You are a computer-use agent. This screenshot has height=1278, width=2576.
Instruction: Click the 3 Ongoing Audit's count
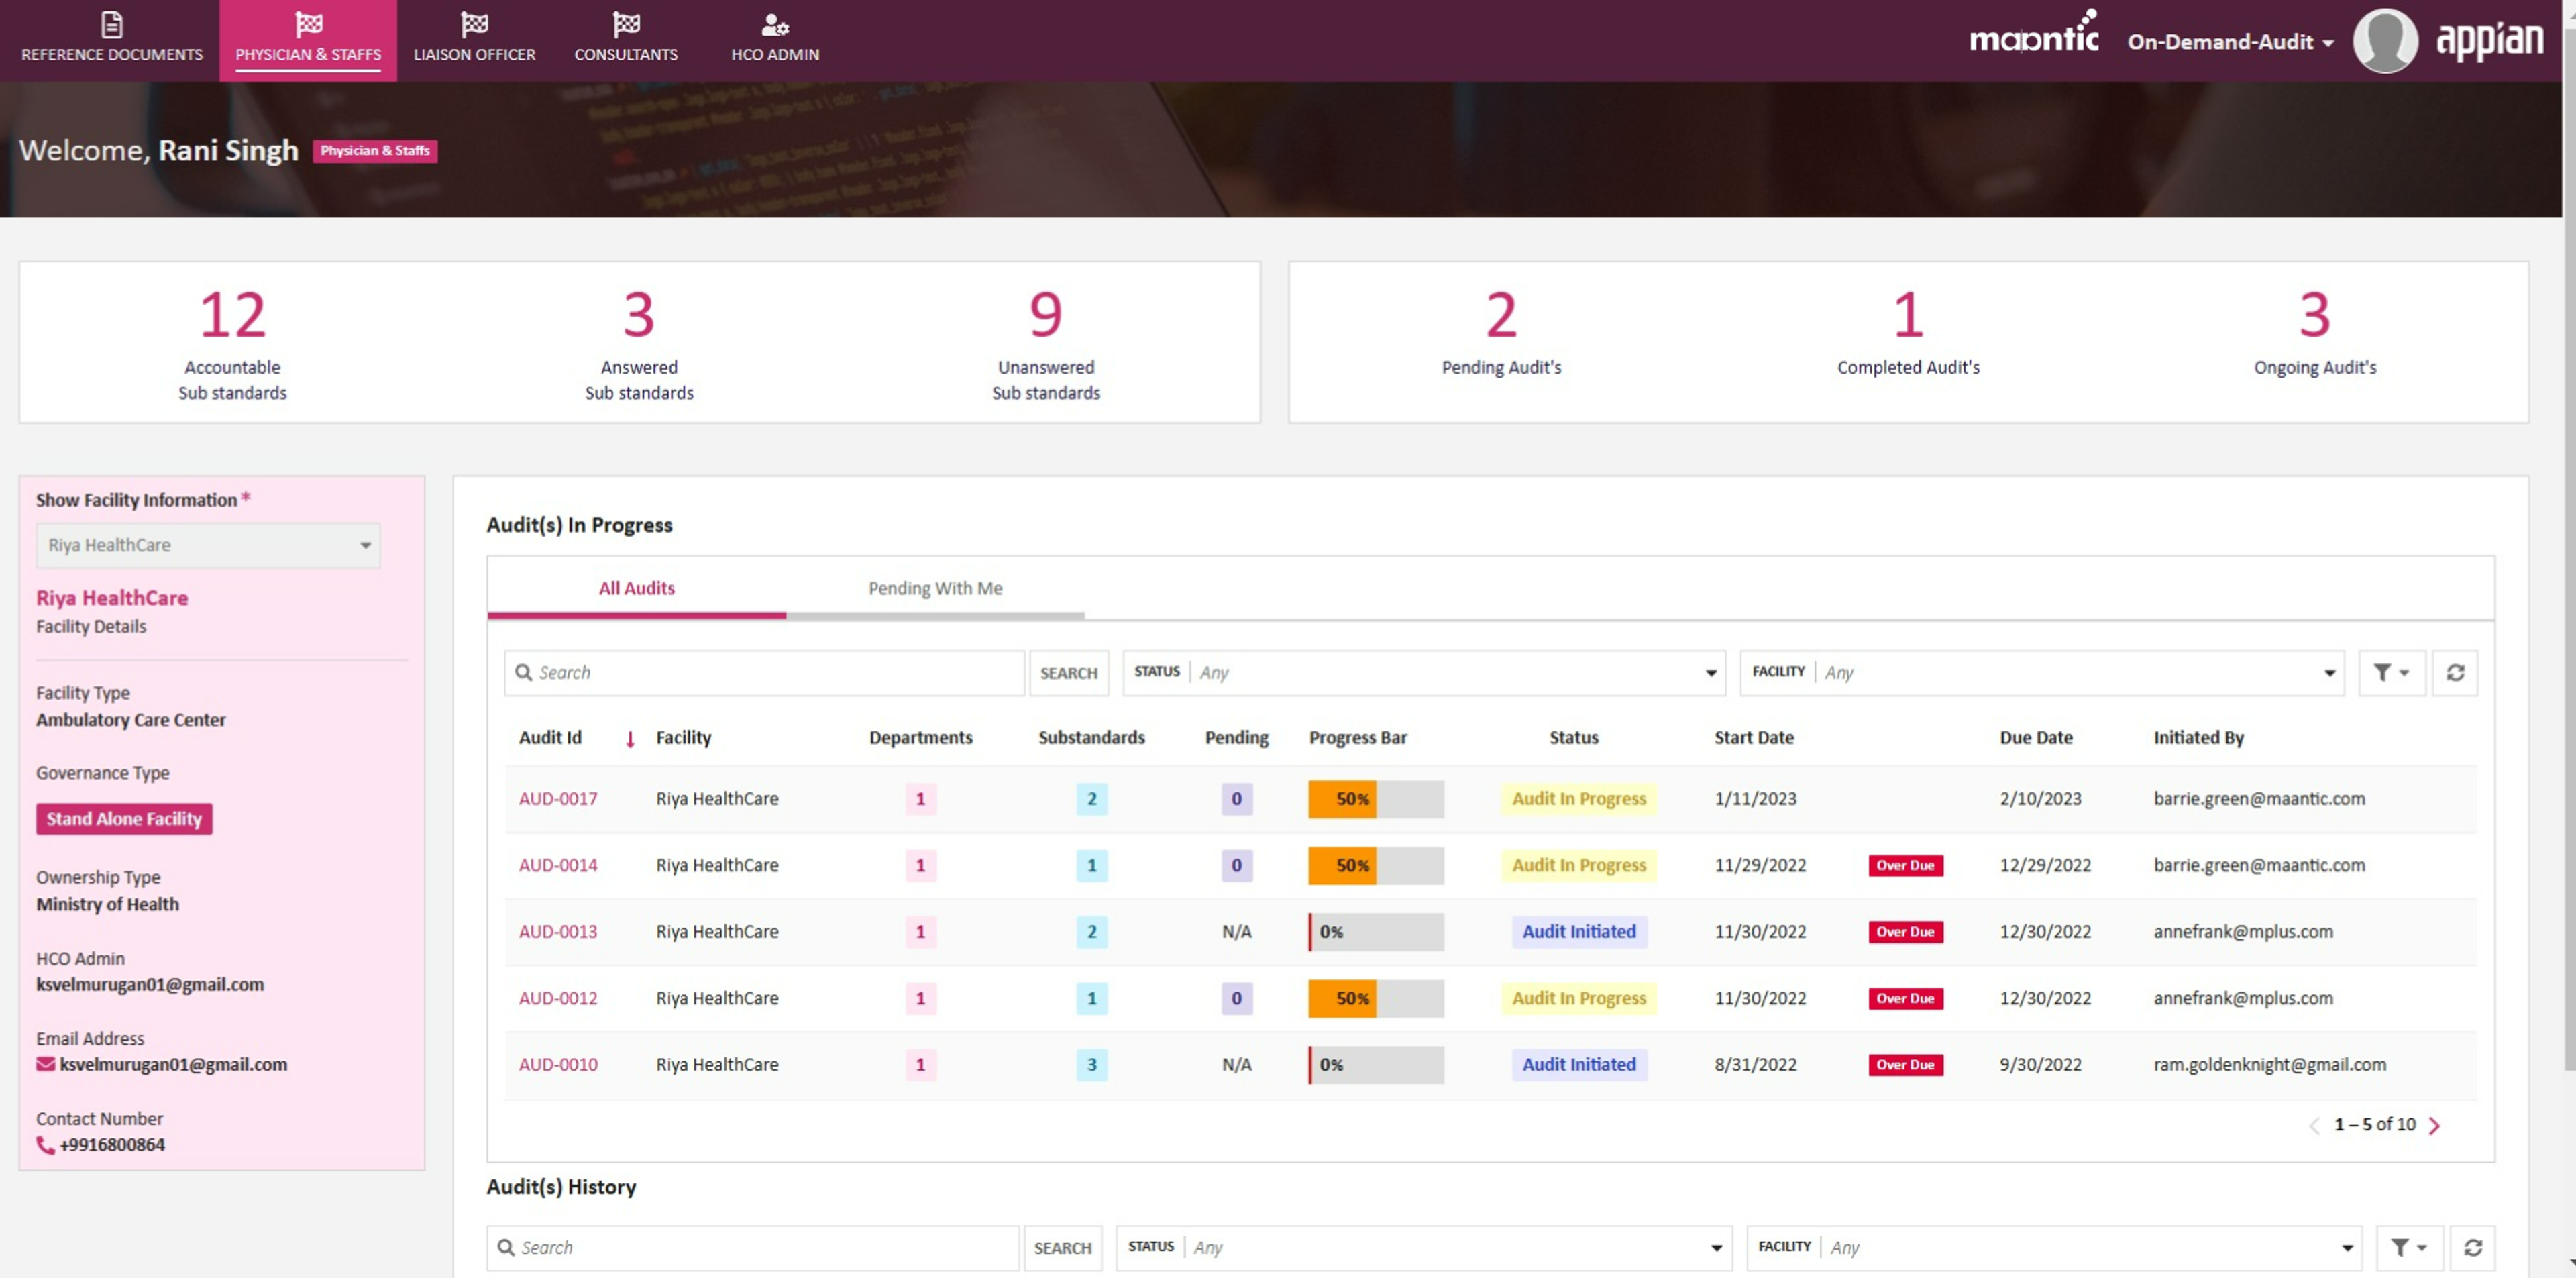point(2314,315)
